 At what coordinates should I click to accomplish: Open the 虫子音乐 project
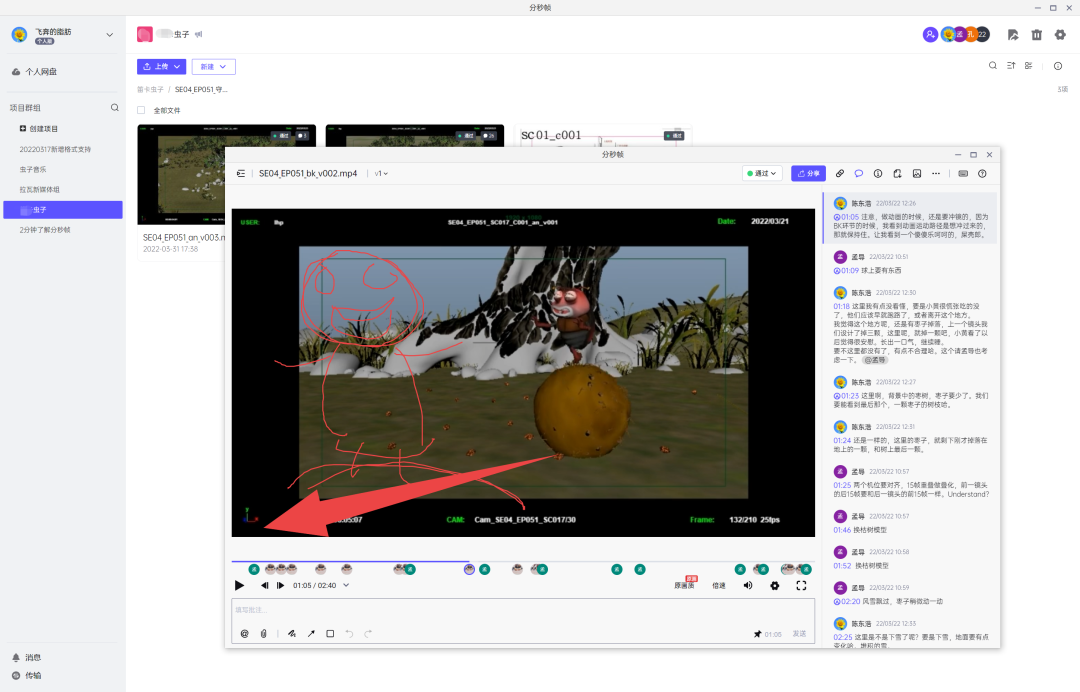tap(33, 169)
